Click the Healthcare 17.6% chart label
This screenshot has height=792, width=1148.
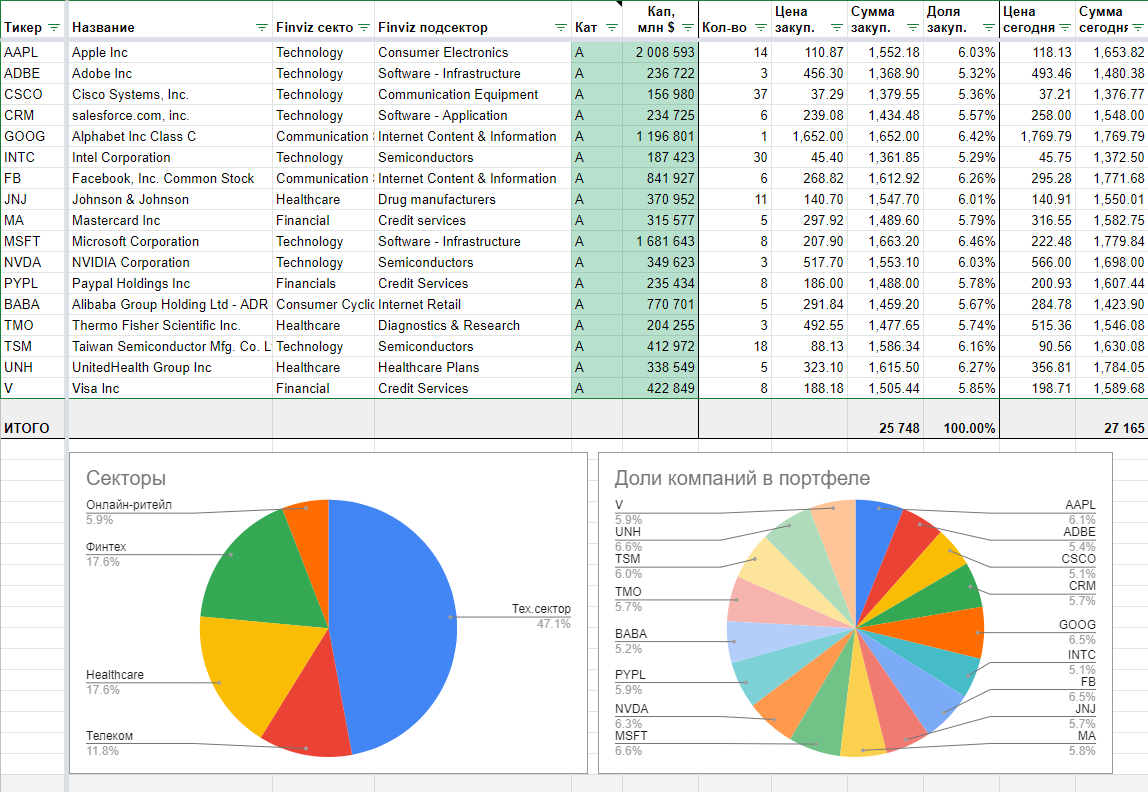pos(115,682)
